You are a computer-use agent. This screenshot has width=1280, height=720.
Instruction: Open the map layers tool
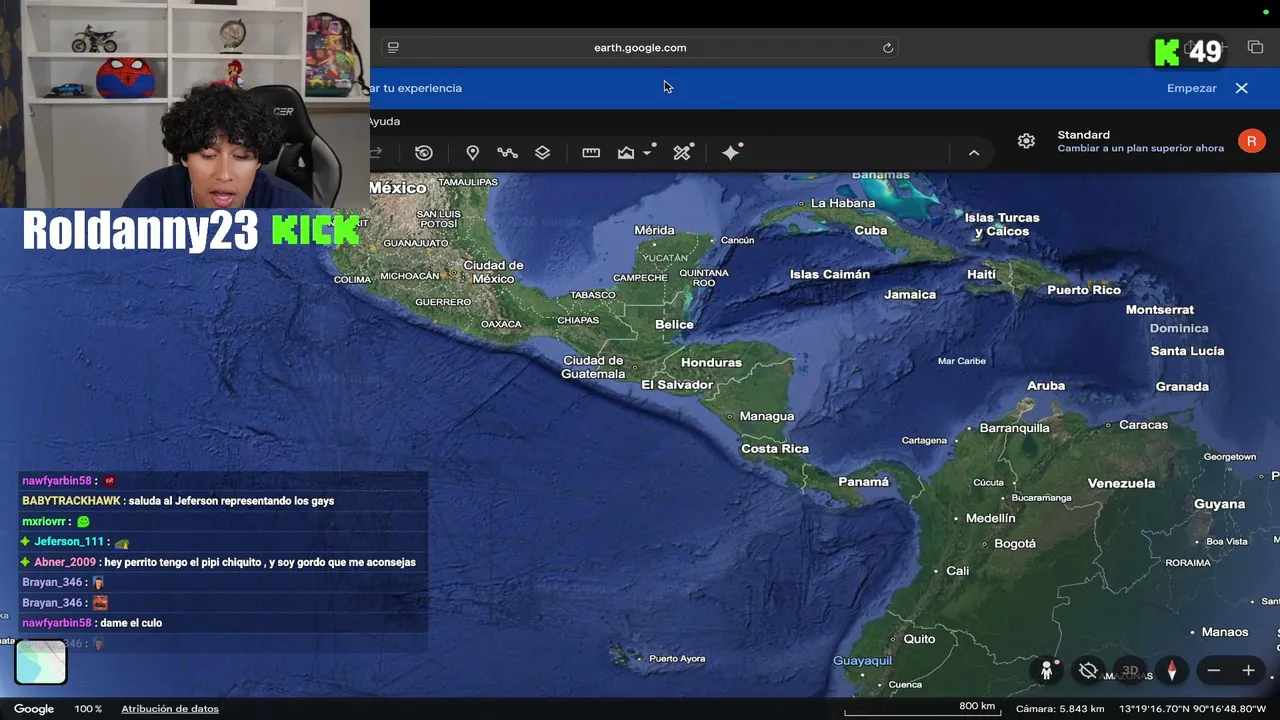pos(542,153)
